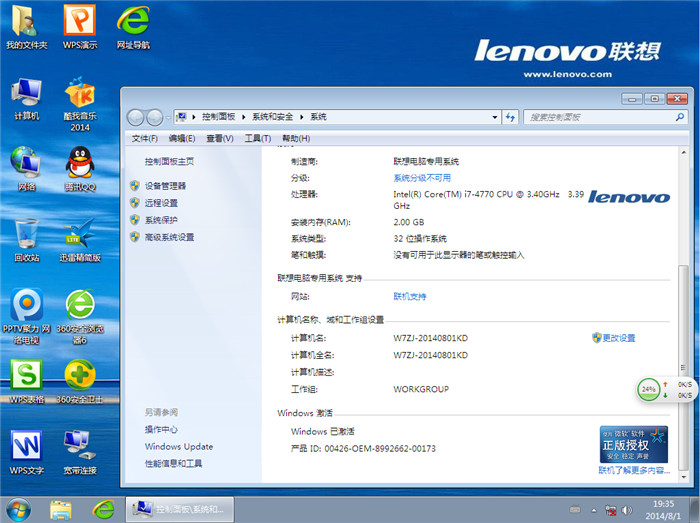Open the 查看(V) menu

[219, 138]
